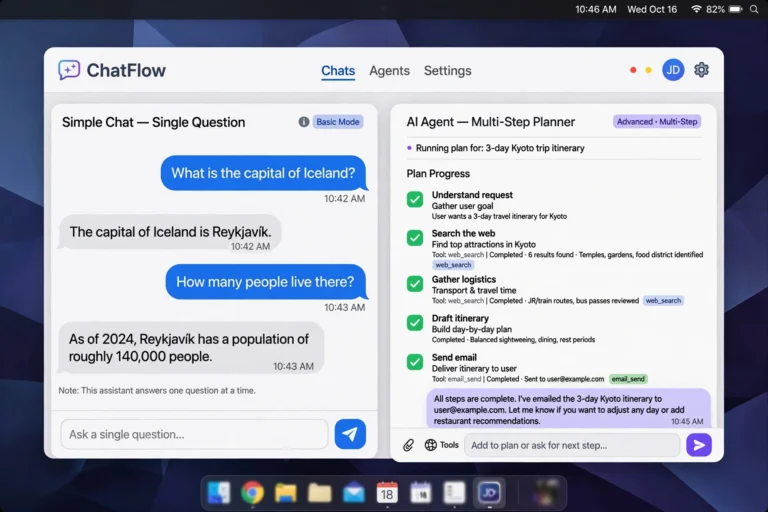This screenshot has width=768, height=512.
Task: Click the web_search tag under Search the web
Action: pos(453,265)
